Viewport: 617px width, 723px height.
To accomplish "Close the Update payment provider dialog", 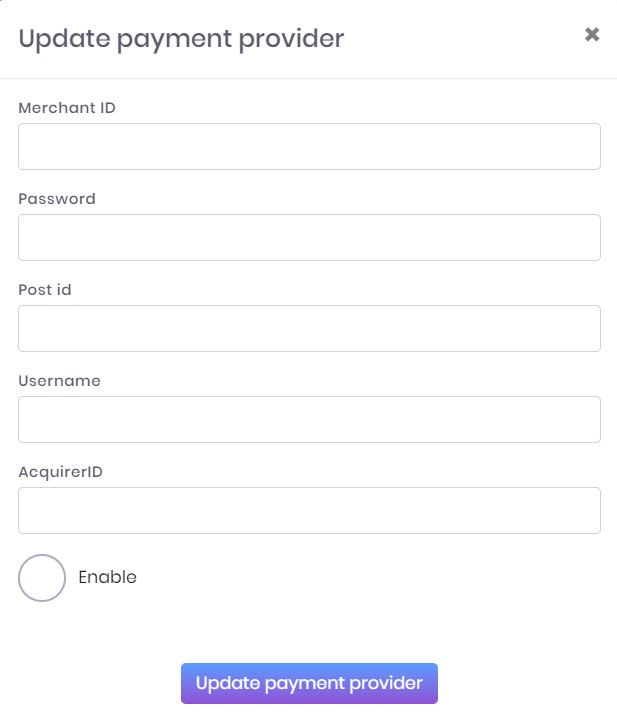I will pyautogui.click(x=592, y=35).
